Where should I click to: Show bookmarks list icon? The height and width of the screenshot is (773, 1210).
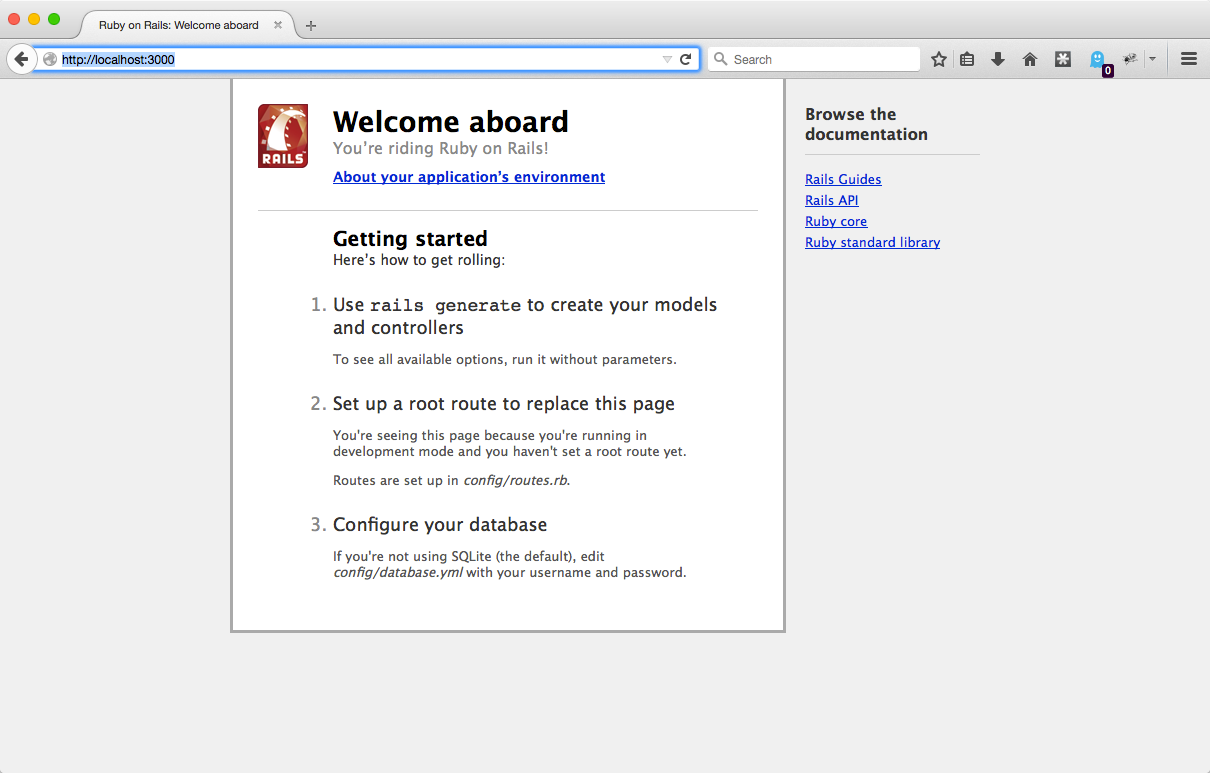[x=967, y=59]
